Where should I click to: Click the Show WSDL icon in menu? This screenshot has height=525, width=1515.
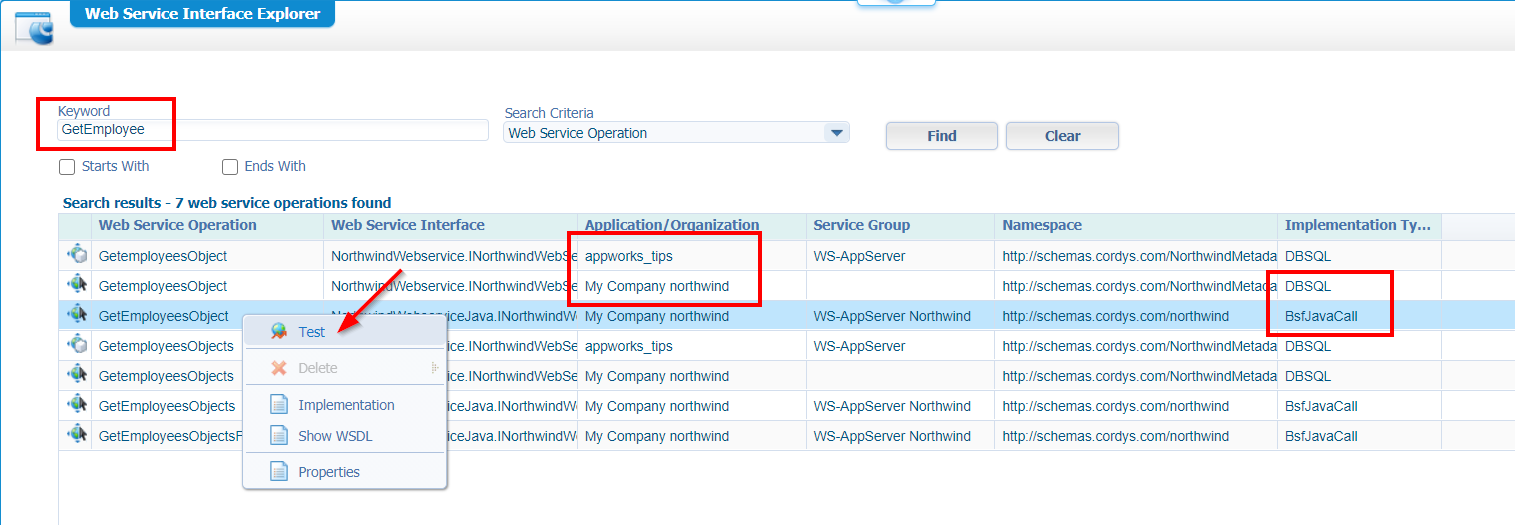tap(279, 436)
